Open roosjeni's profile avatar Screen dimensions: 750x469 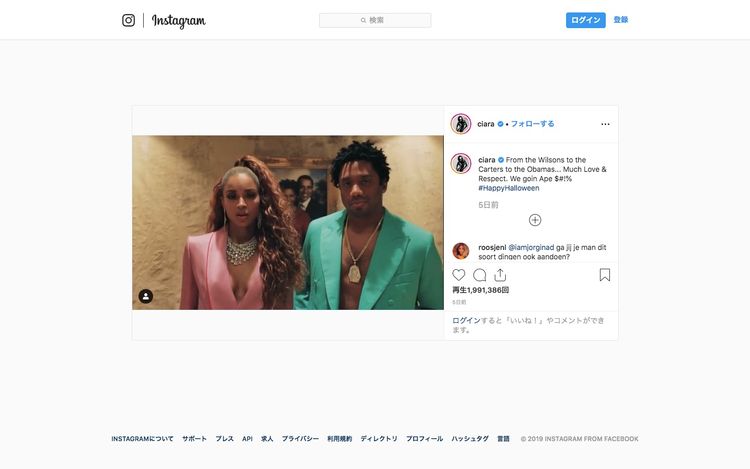461,251
